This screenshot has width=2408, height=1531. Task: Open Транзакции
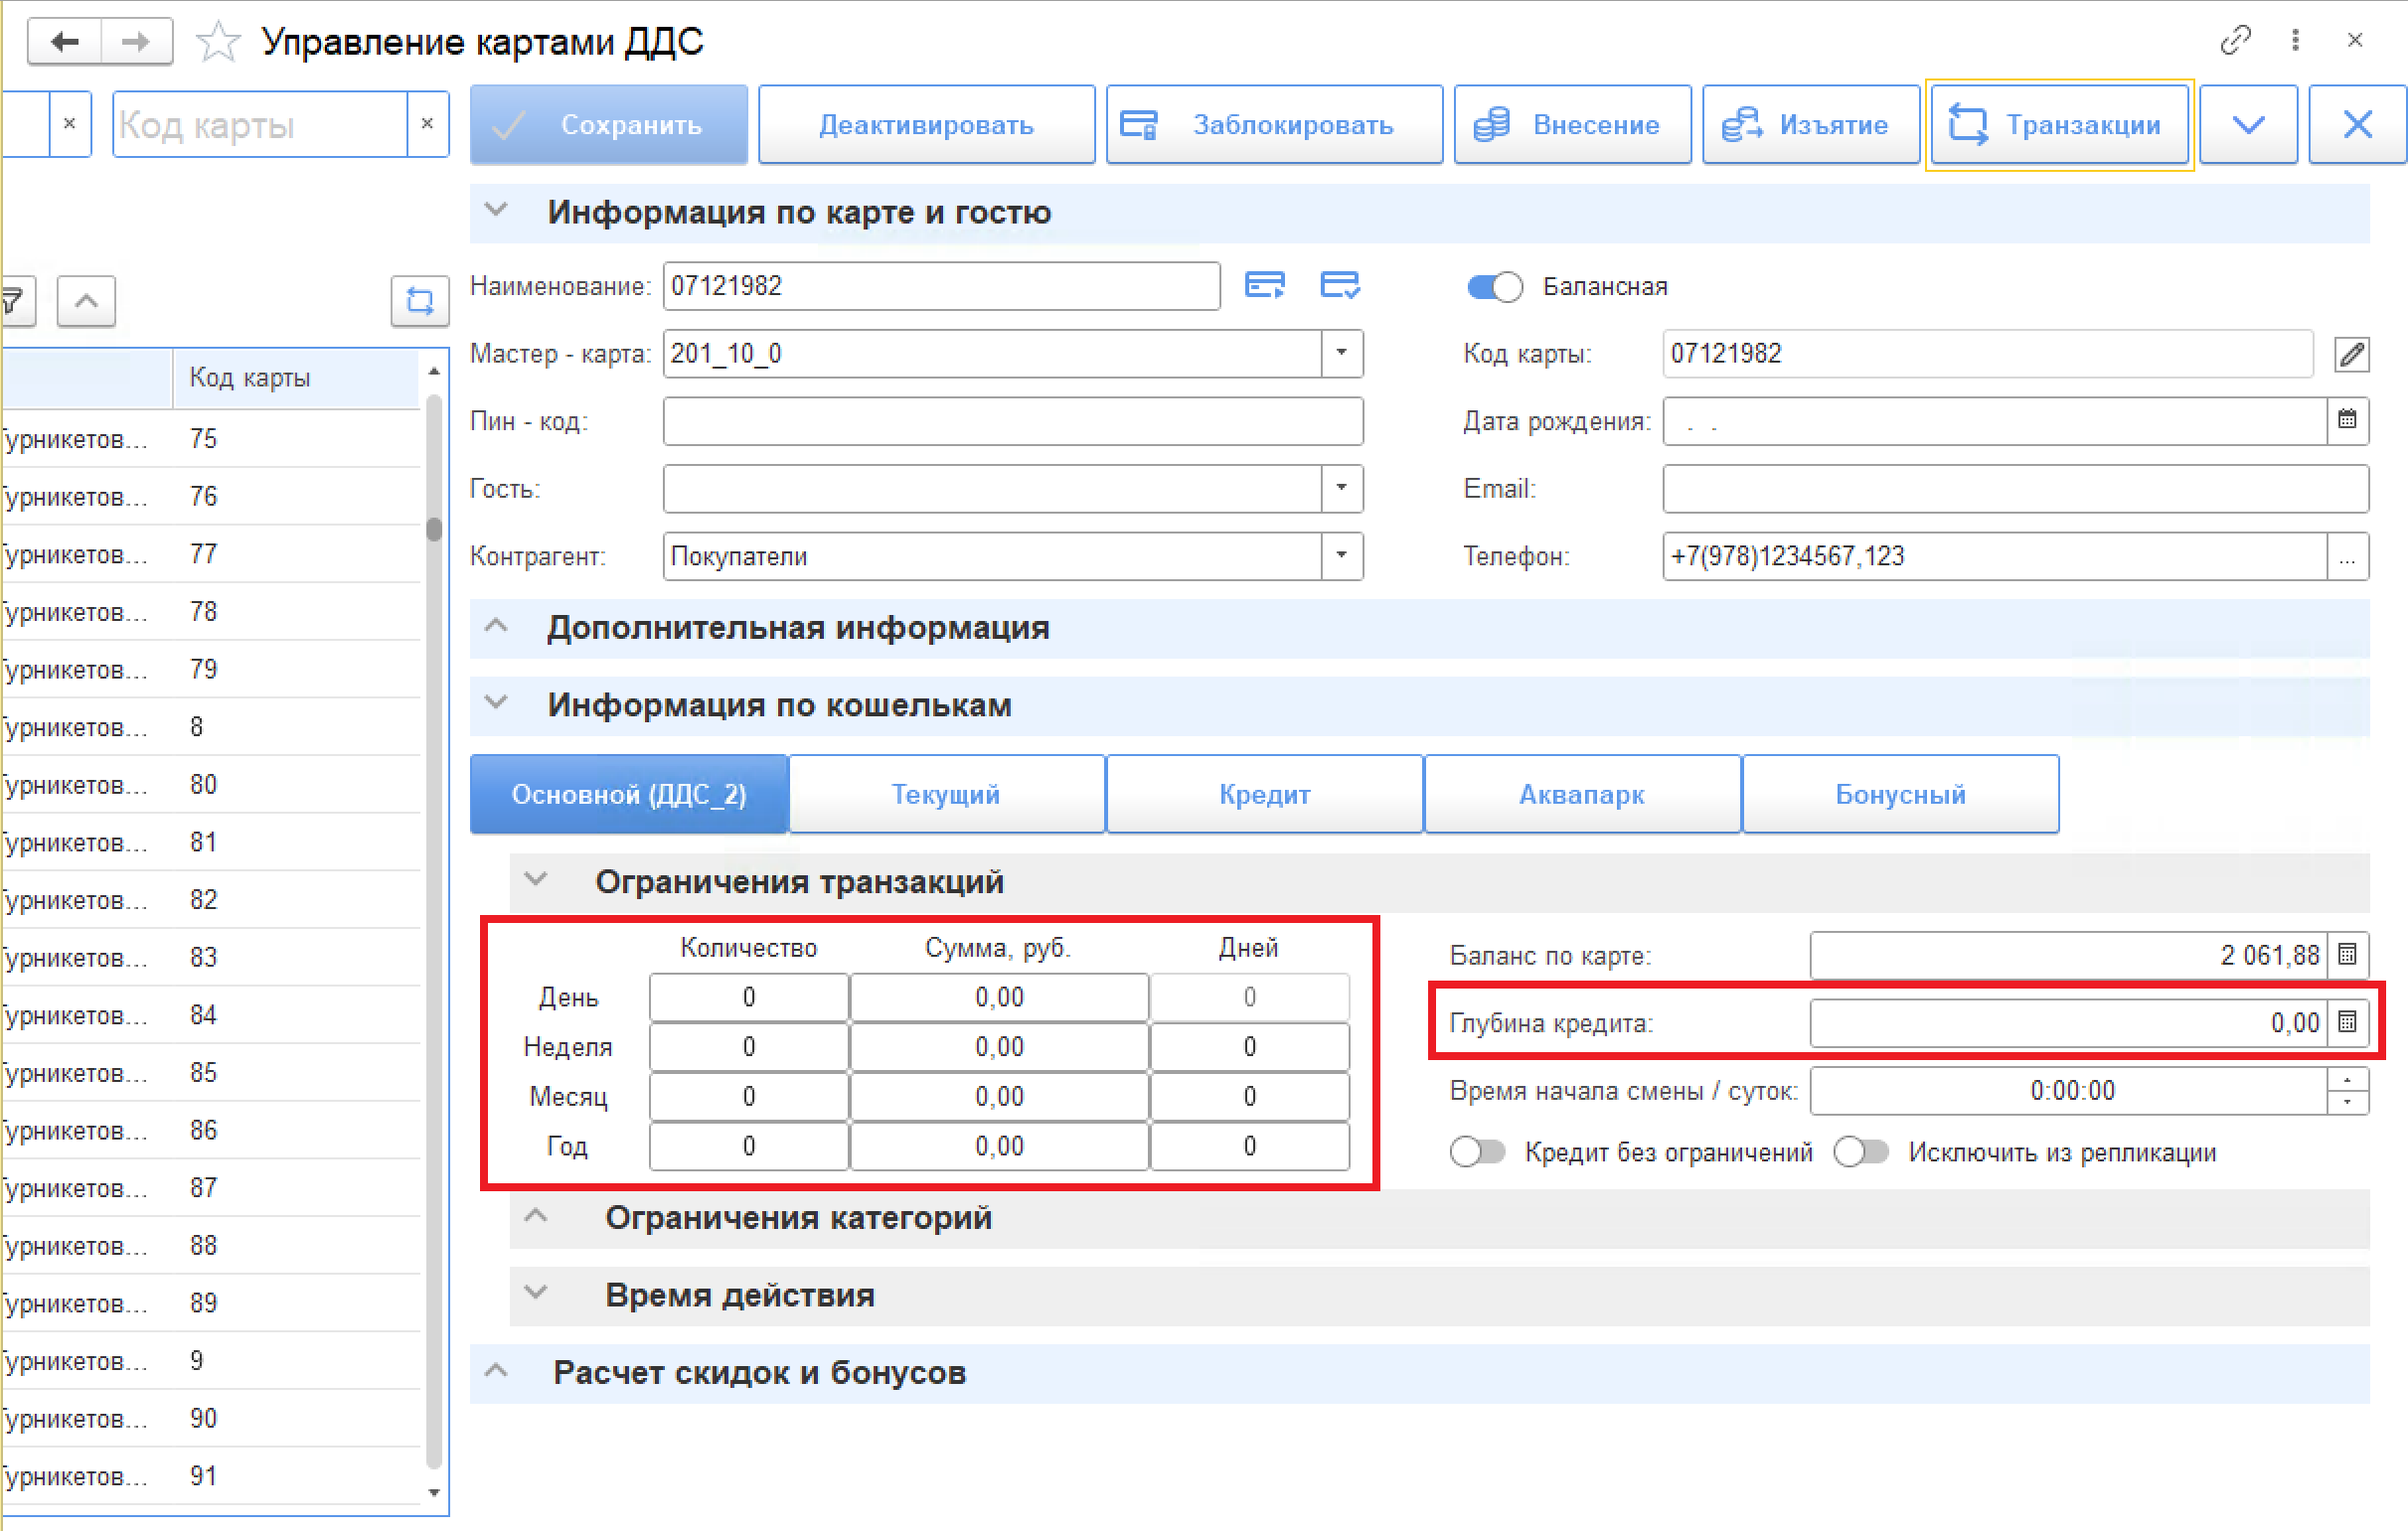2059,124
